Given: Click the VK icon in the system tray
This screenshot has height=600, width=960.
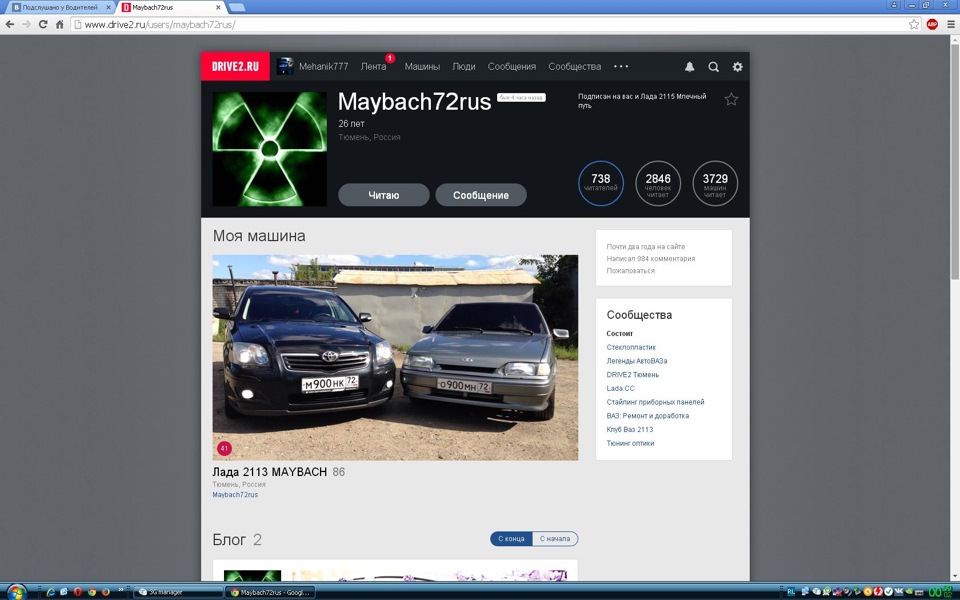Looking at the screenshot, I should click(x=898, y=591).
